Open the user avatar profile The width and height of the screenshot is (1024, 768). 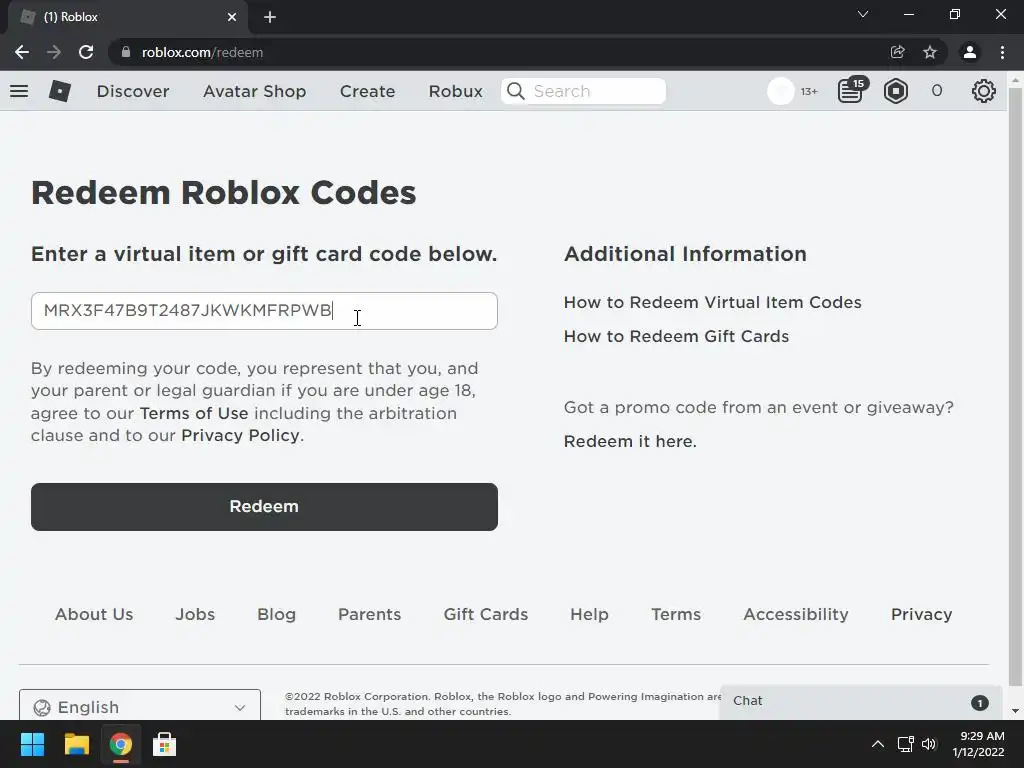[x=780, y=91]
